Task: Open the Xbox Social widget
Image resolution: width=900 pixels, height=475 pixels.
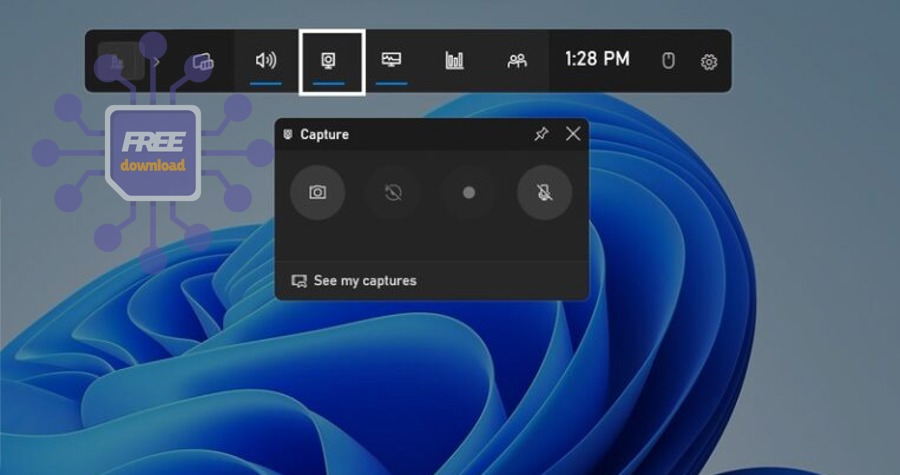Action: click(x=517, y=61)
